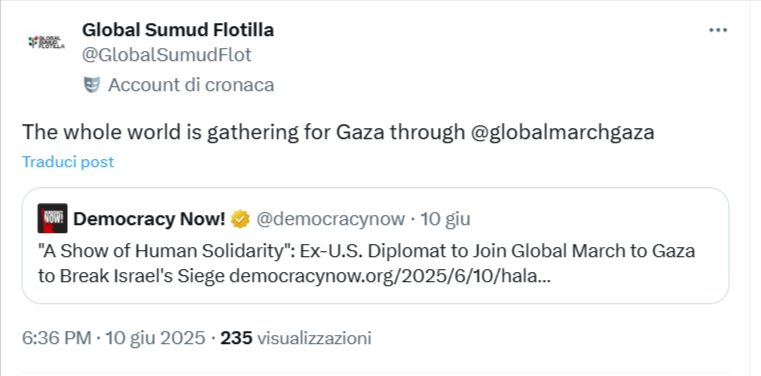This screenshot has height=376, width=761.
Task: Follow the @globalmarchgaza mention link
Action: click(x=562, y=132)
